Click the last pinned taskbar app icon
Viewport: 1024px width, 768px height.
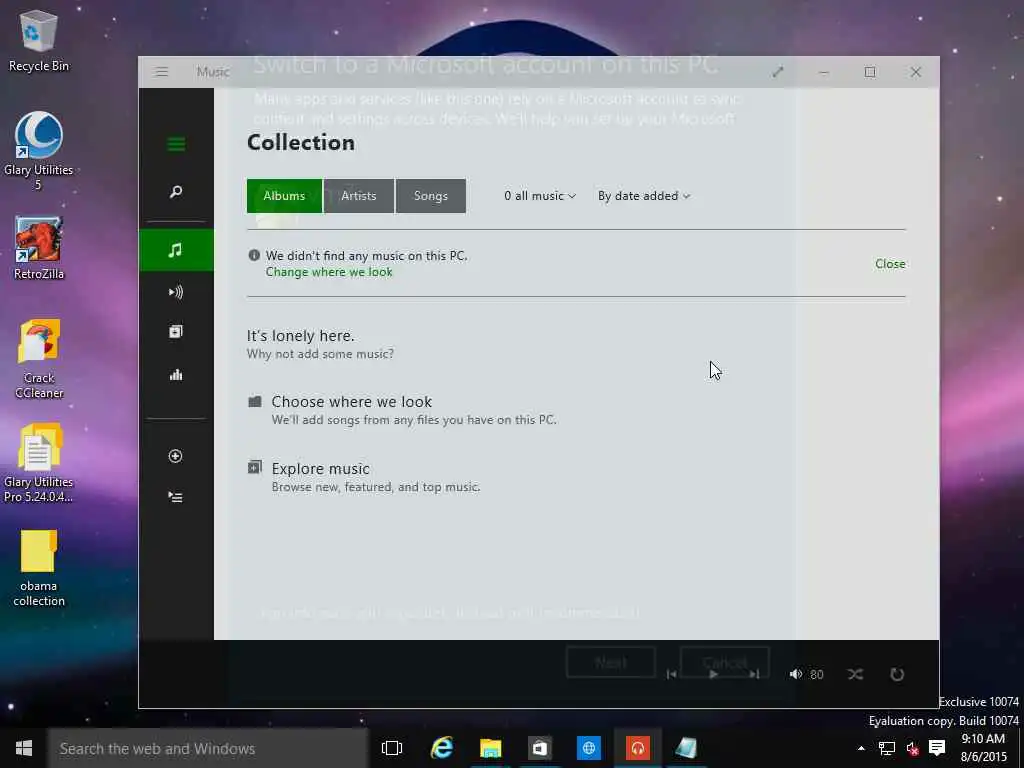[686, 748]
